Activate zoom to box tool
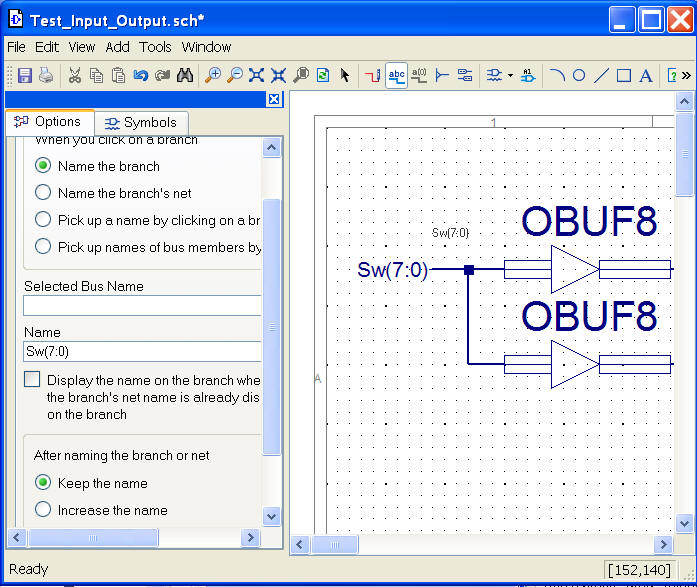The height and width of the screenshot is (587, 697). tap(301, 76)
